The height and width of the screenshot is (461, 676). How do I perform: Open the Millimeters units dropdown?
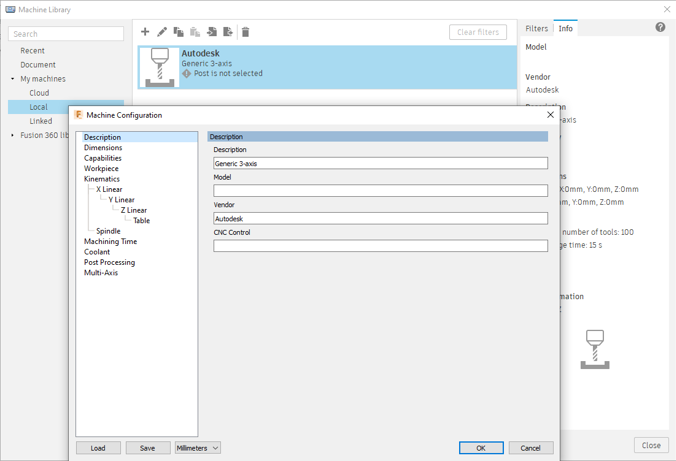(198, 448)
